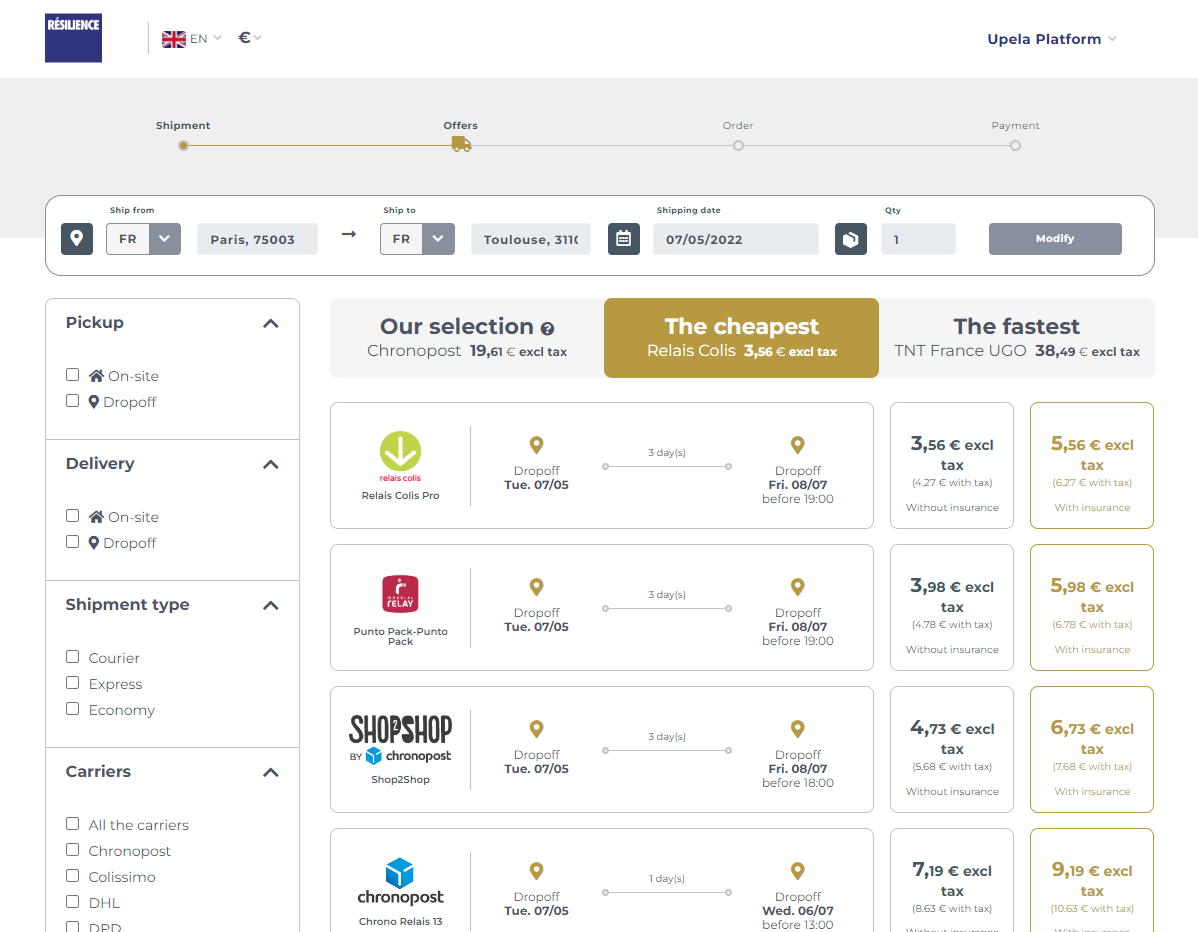Screen dimensions: 1198x932
Task: Enable the Express shipment type filter
Action: (x=73, y=682)
